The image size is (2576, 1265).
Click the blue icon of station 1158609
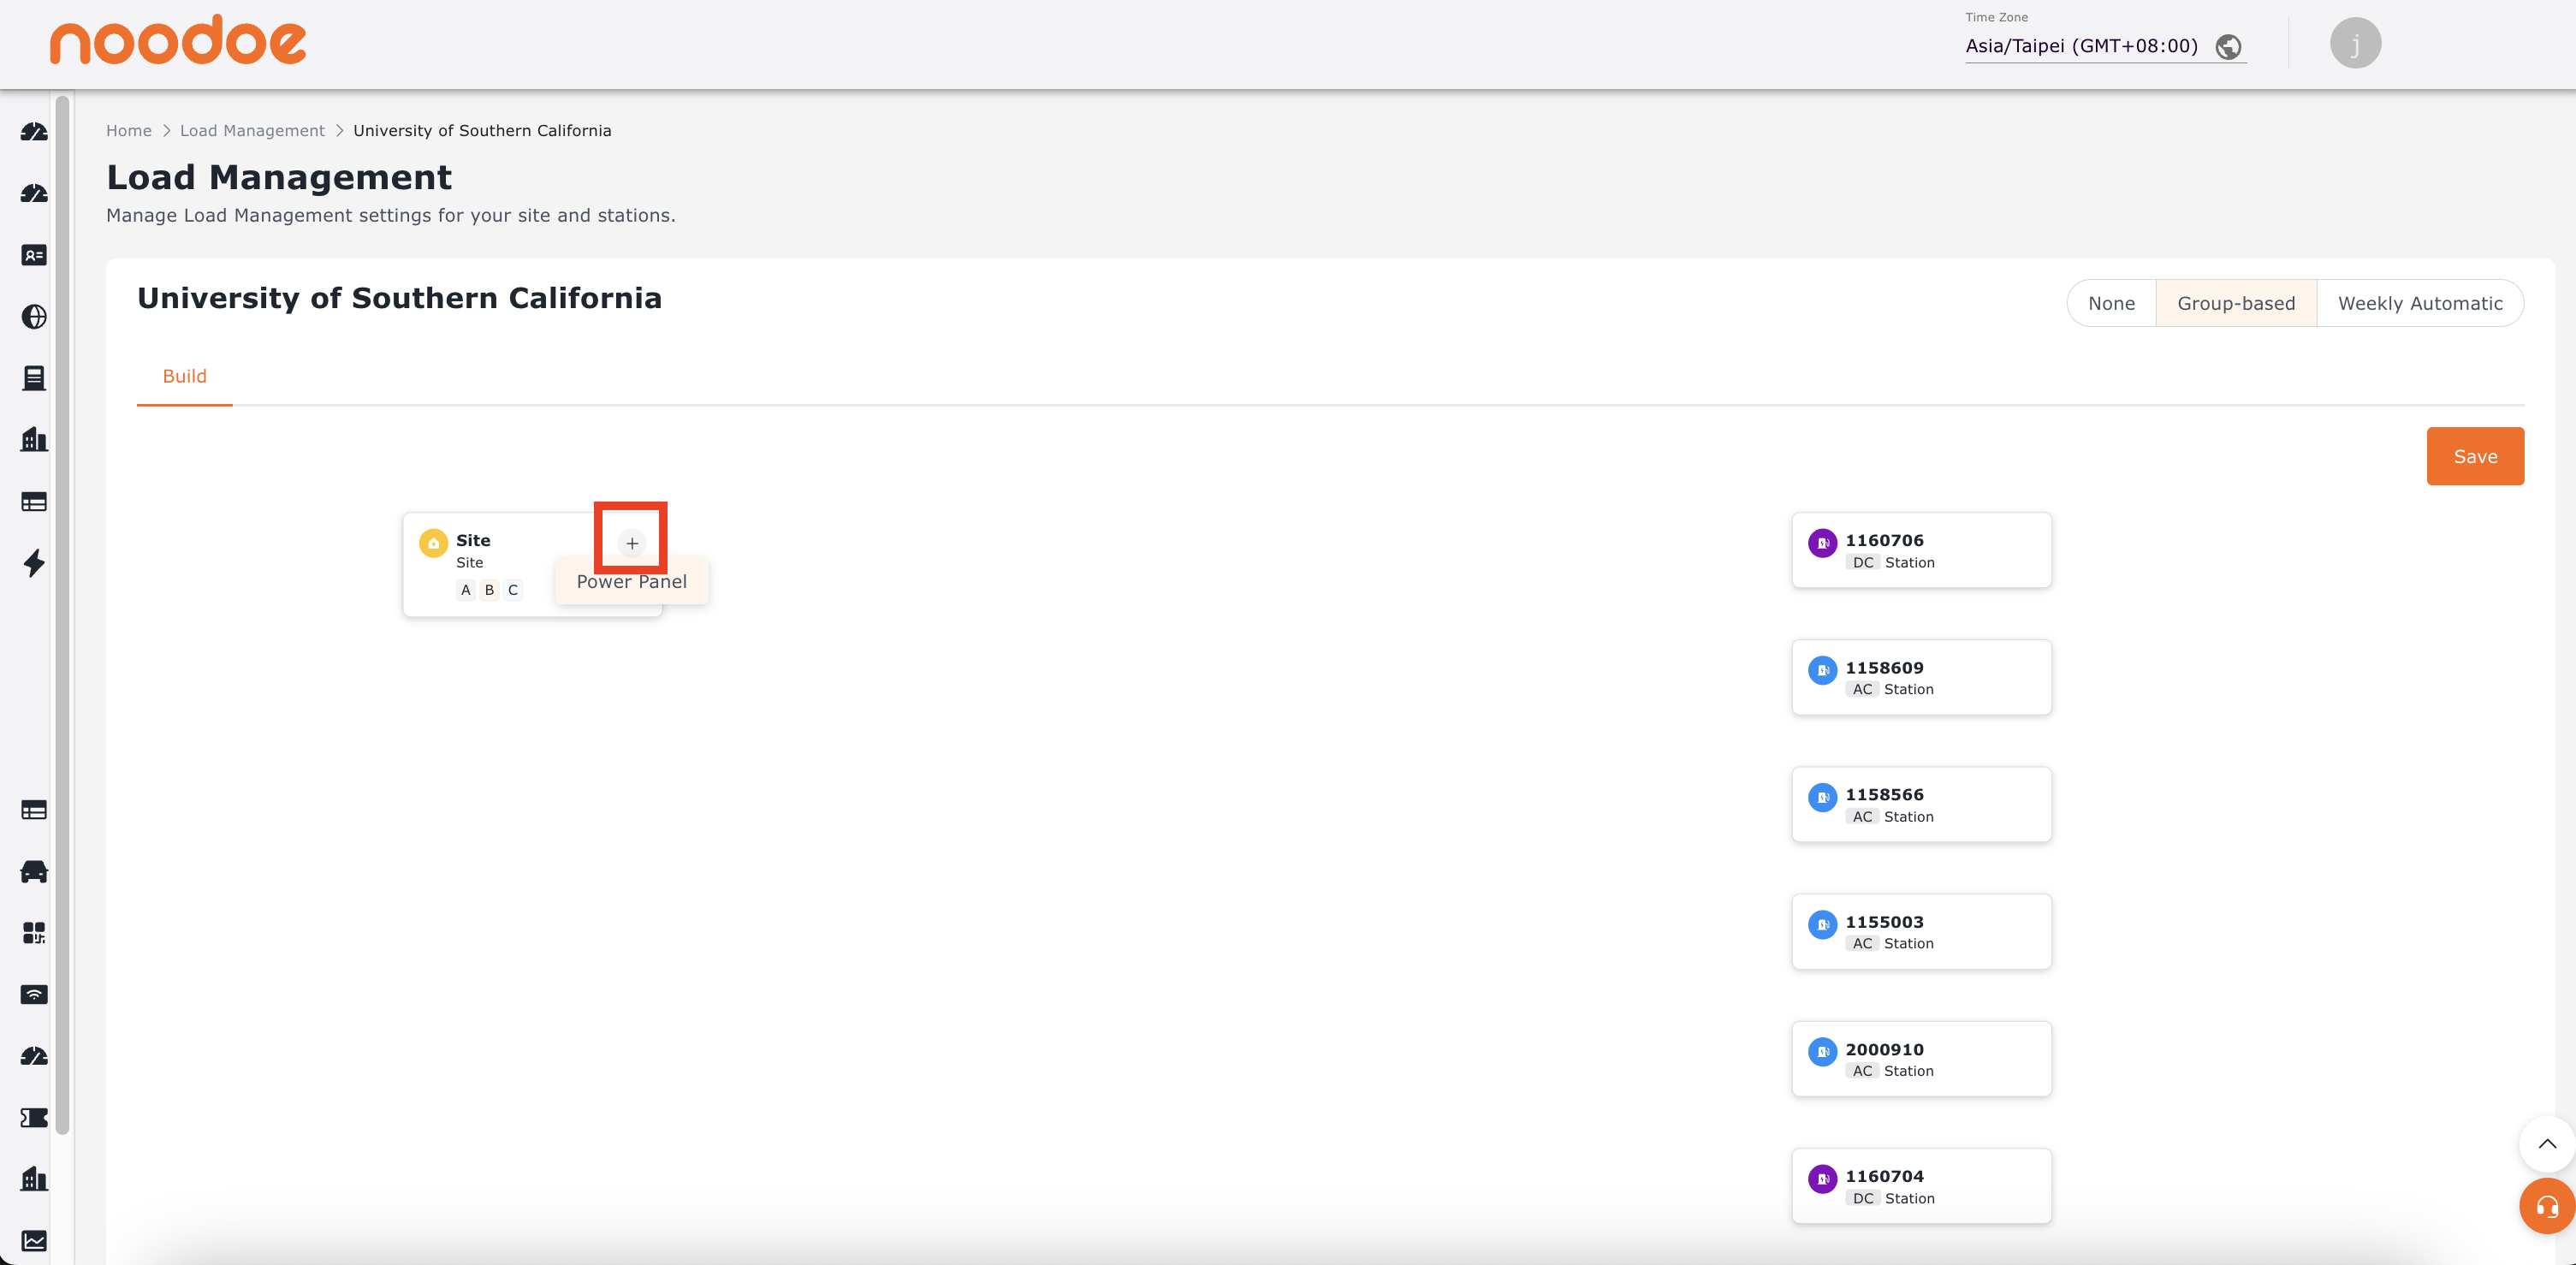(x=1822, y=670)
